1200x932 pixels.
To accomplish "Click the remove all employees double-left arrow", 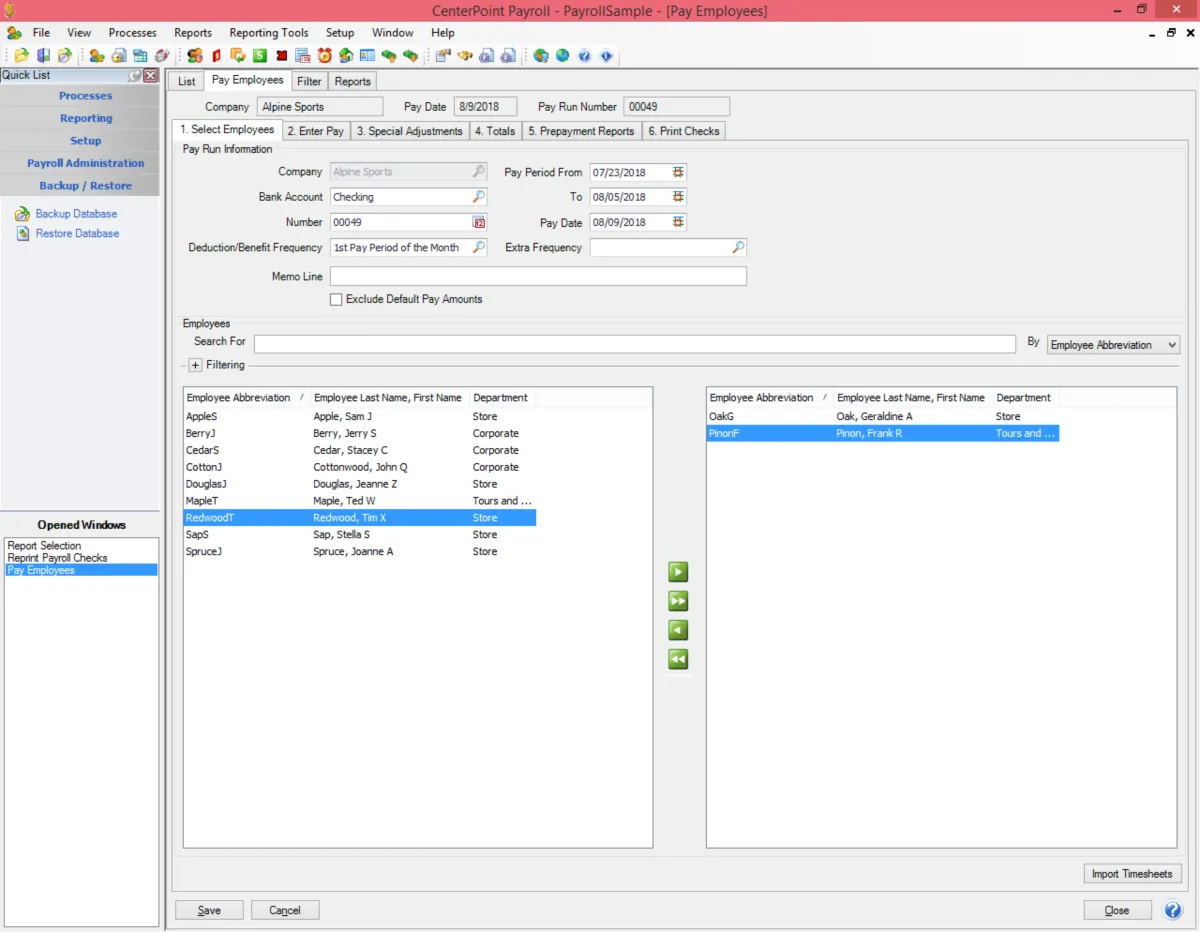I will tap(678, 660).
